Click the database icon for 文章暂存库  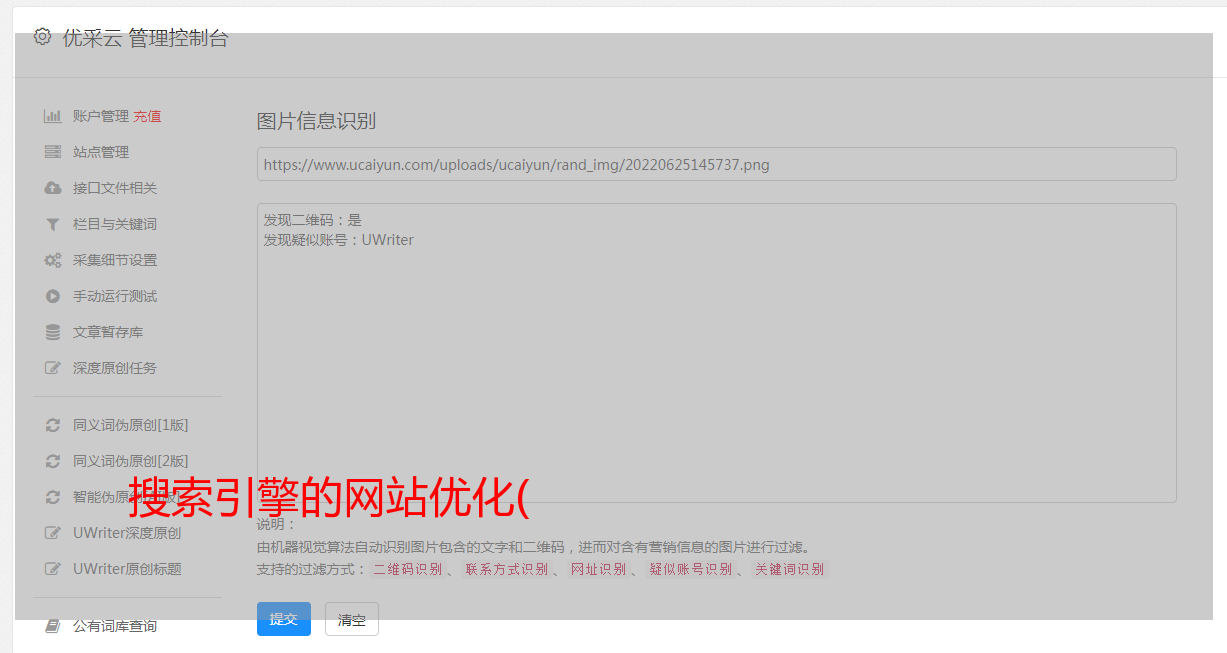(53, 332)
